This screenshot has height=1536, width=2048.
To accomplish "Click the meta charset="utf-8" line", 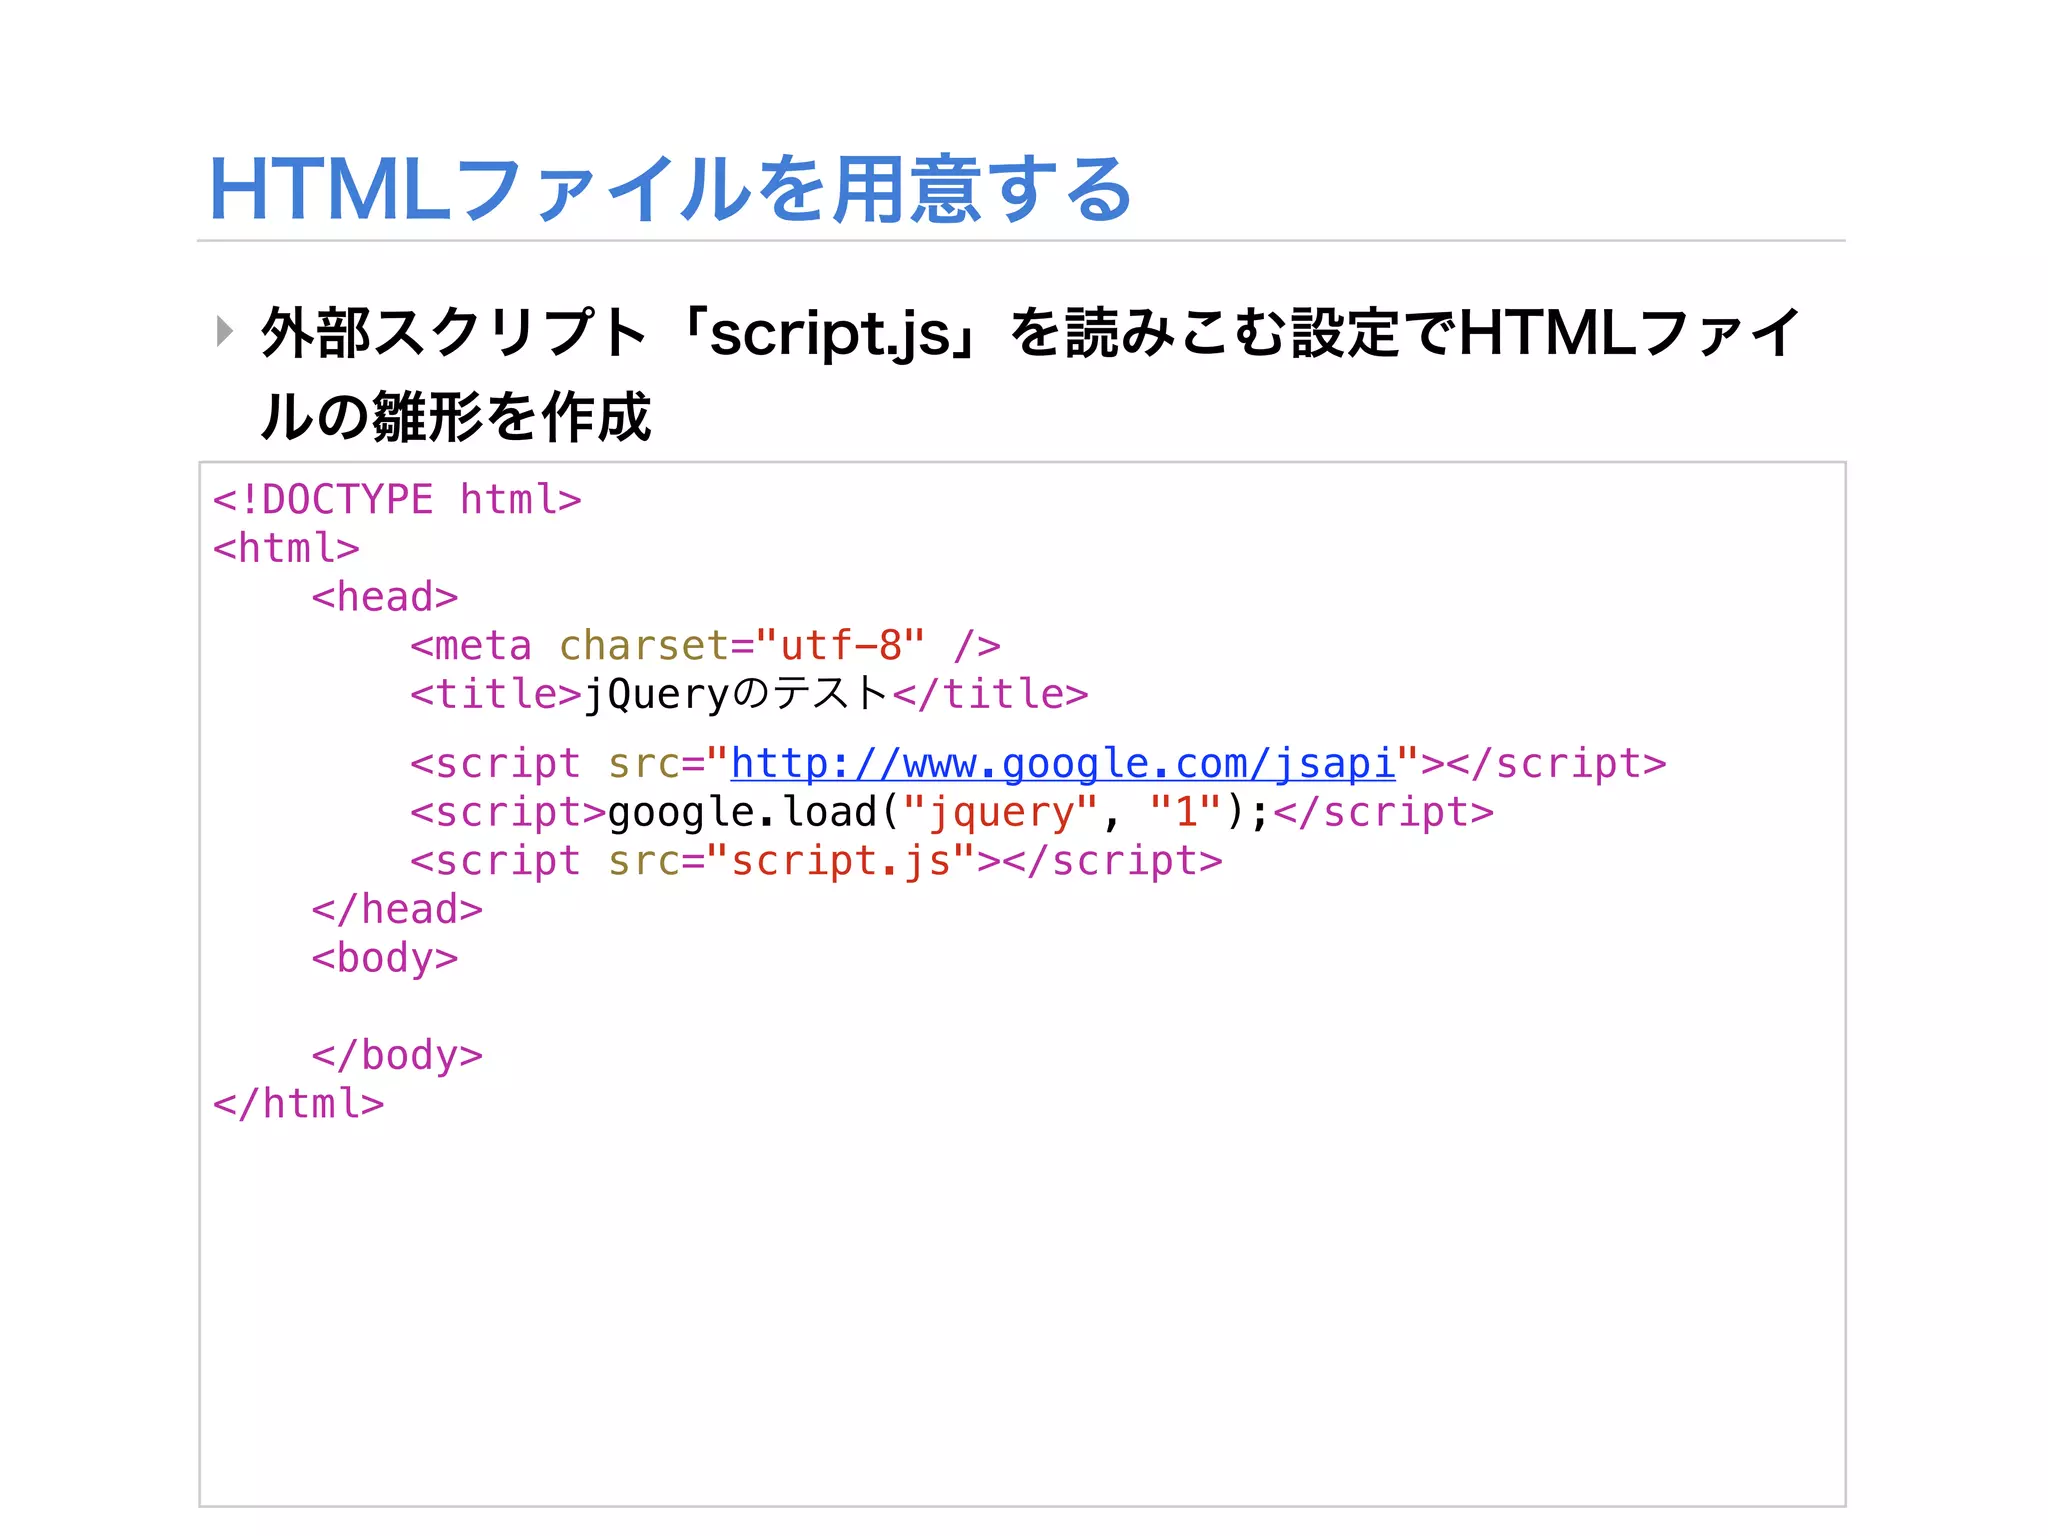I will pyautogui.click(x=705, y=646).
